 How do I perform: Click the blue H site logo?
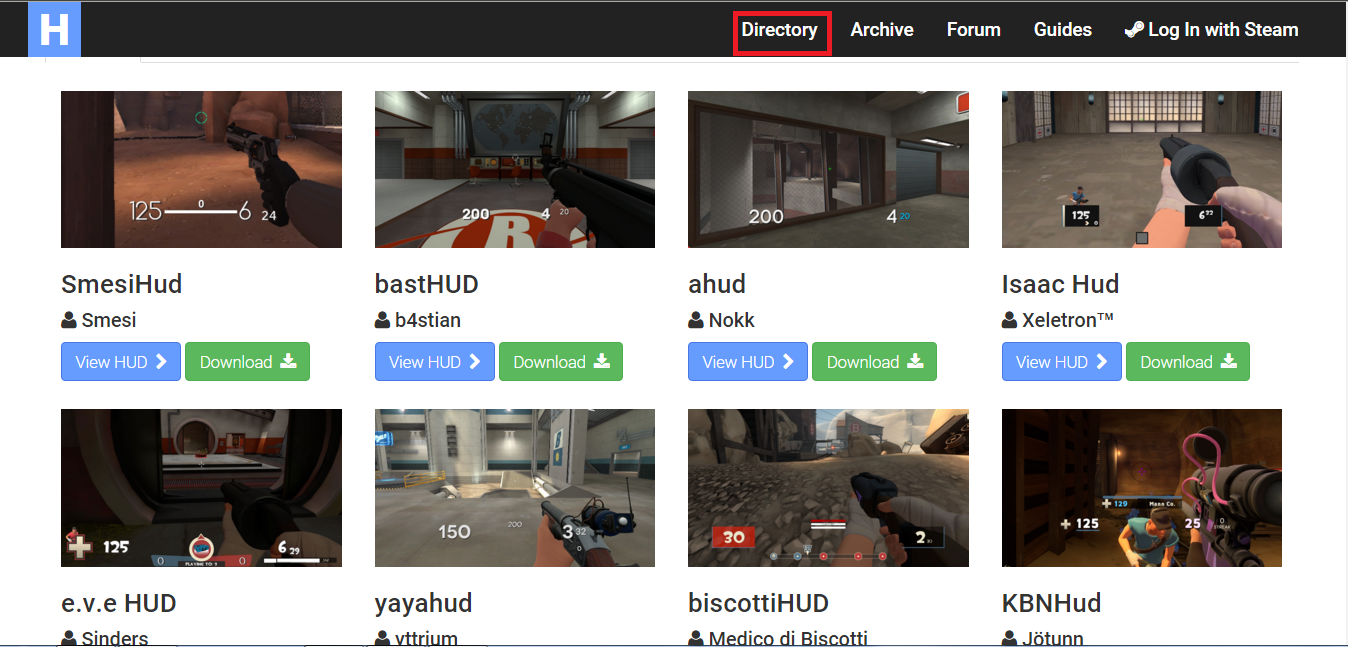click(x=54, y=29)
